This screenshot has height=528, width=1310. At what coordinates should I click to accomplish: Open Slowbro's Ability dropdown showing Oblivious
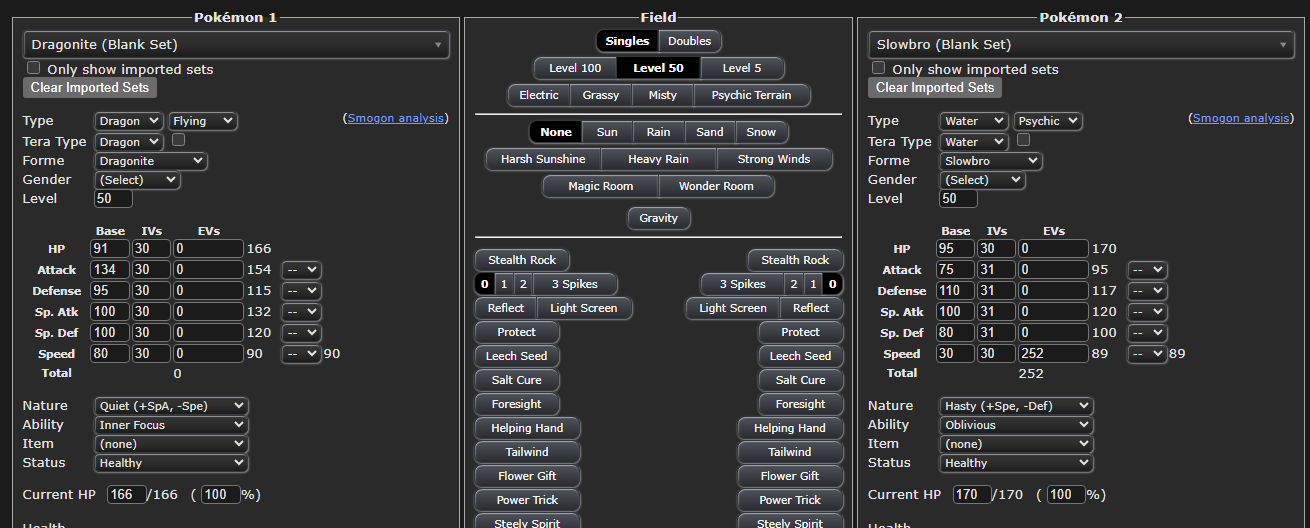(1017, 425)
